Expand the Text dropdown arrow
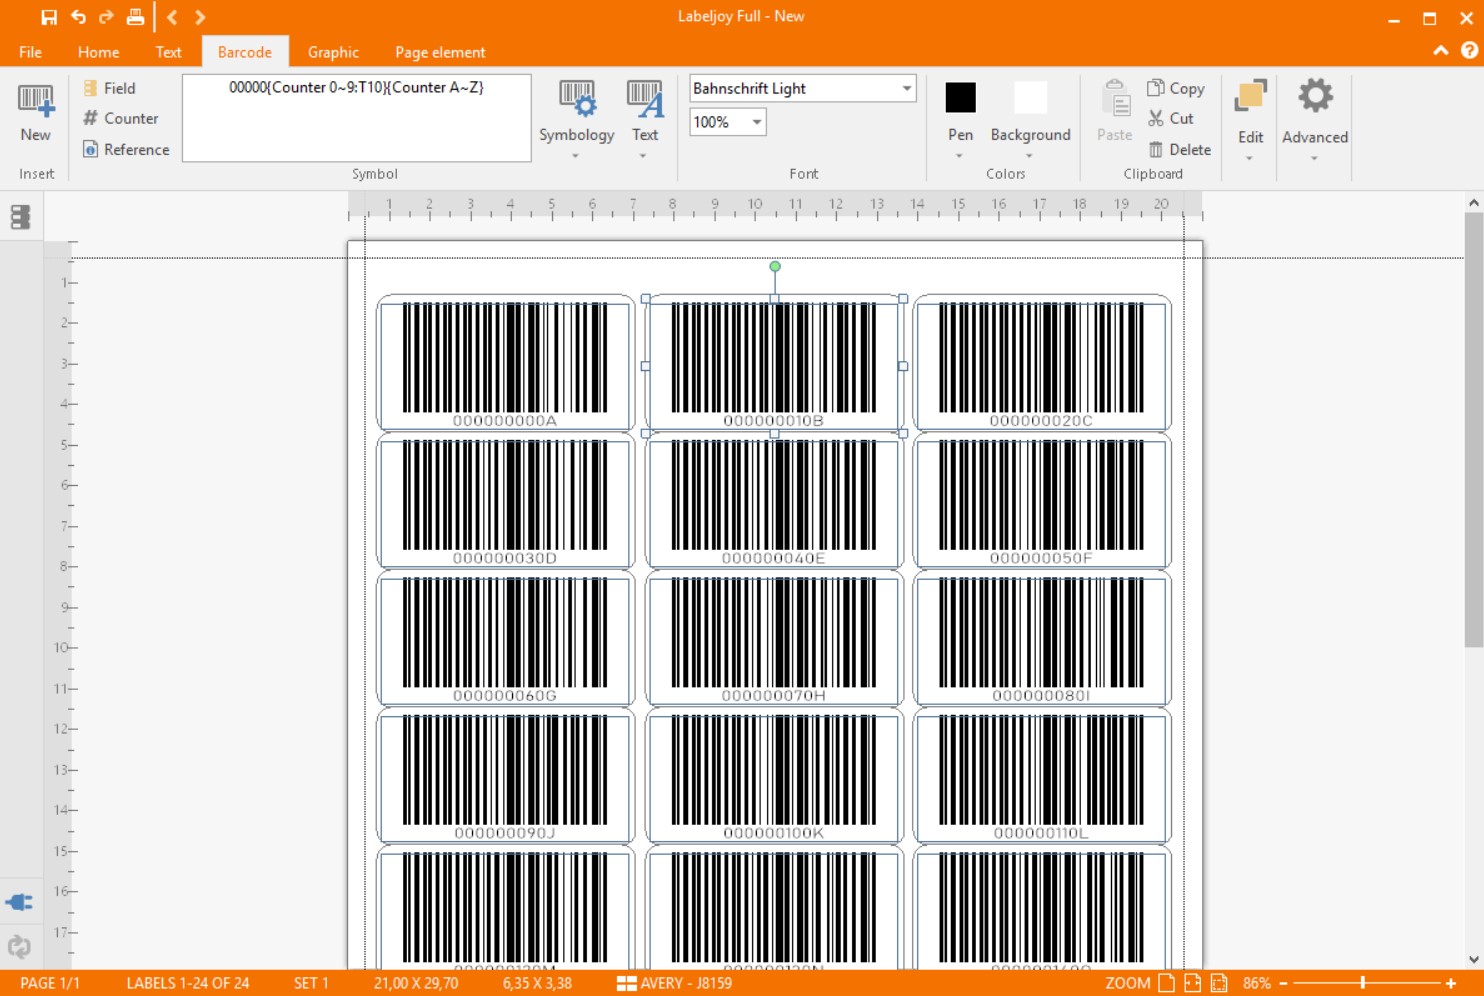This screenshot has width=1484, height=996. pyautogui.click(x=643, y=156)
